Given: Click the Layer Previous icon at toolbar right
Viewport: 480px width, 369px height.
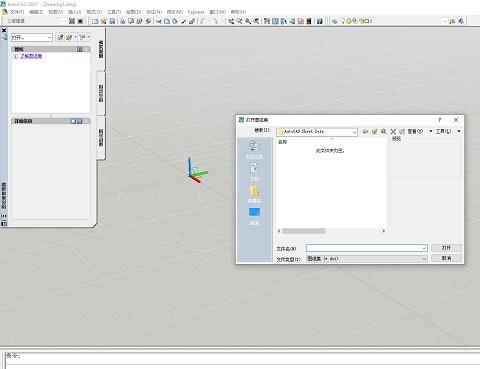Looking at the screenshot, I should pyautogui.click(x=461, y=21).
